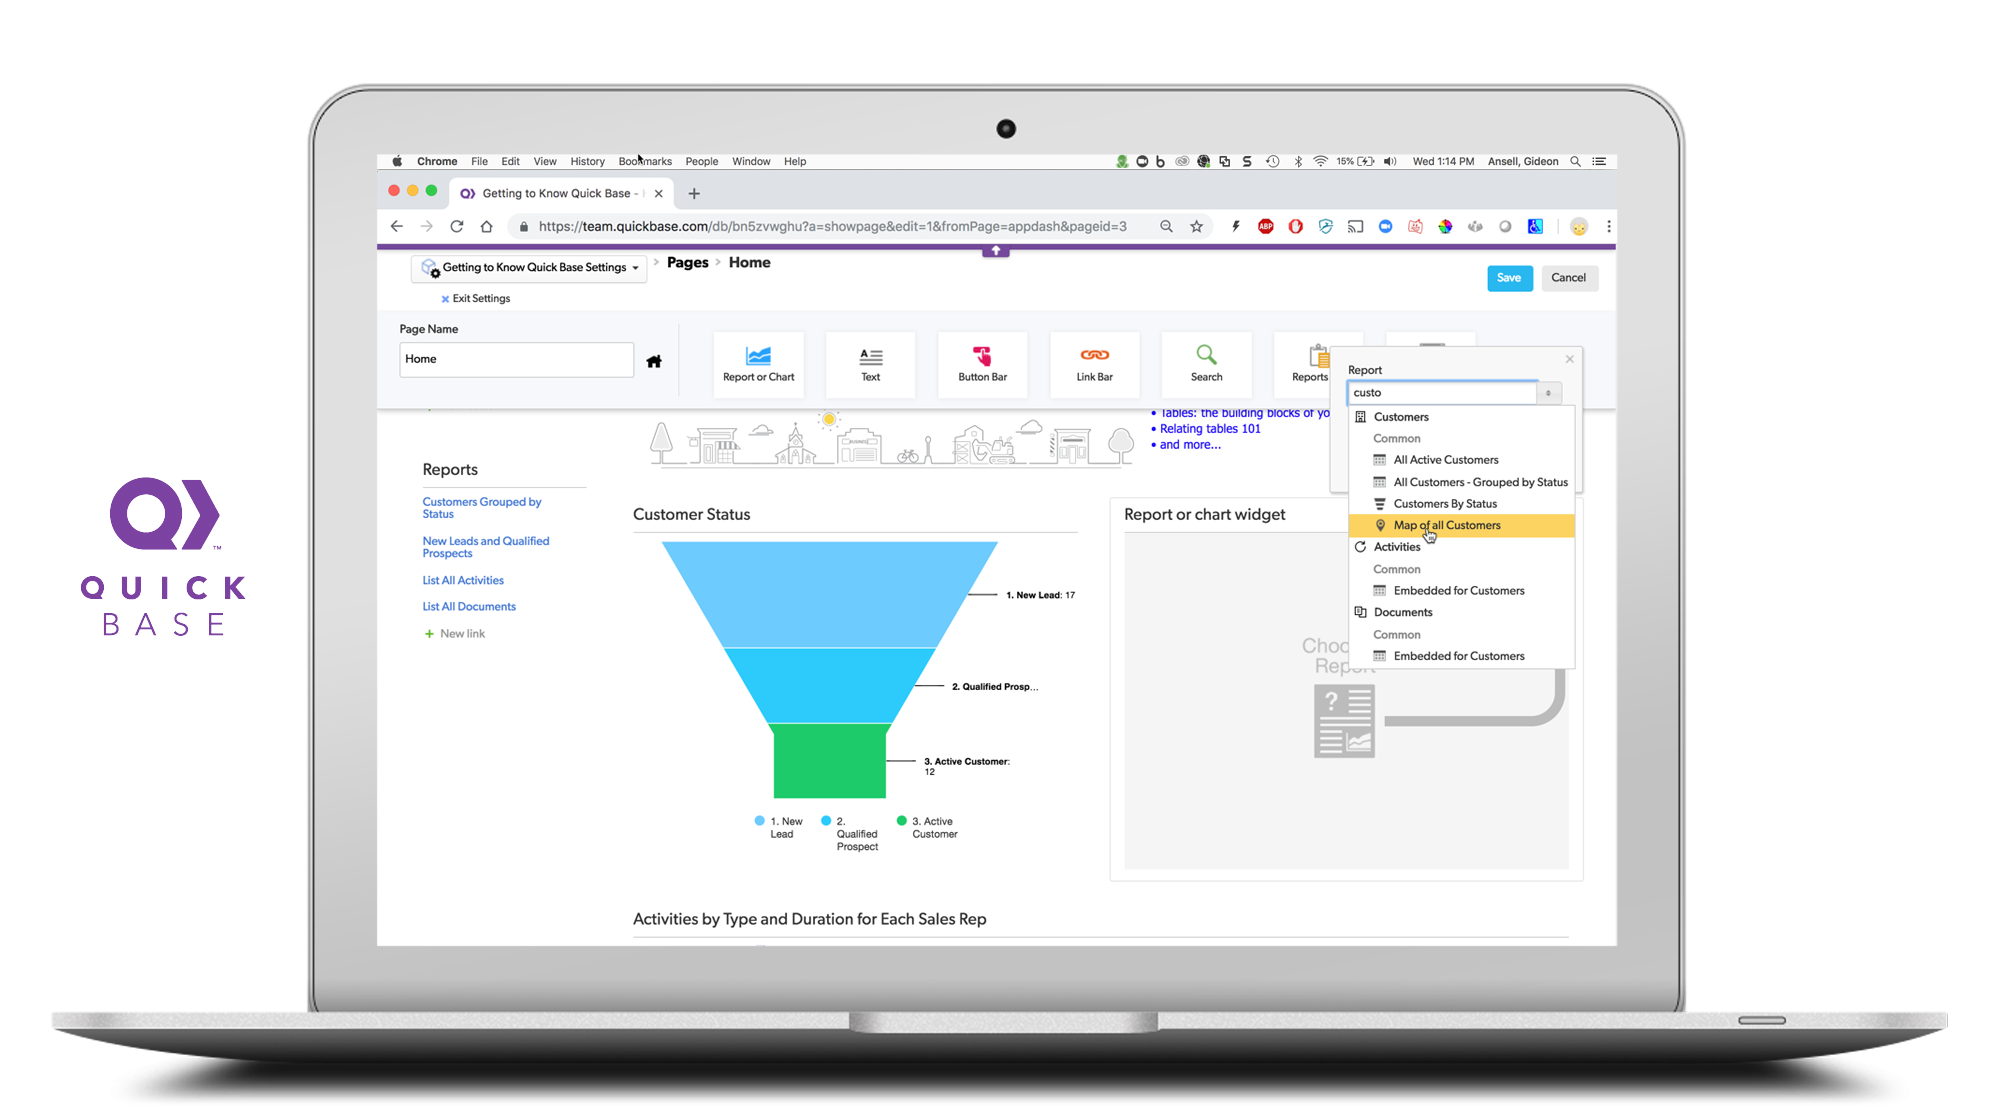The height and width of the screenshot is (1116, 2000).
Task: Open Customers Grouped by Status link
Action: pos(482,508)
